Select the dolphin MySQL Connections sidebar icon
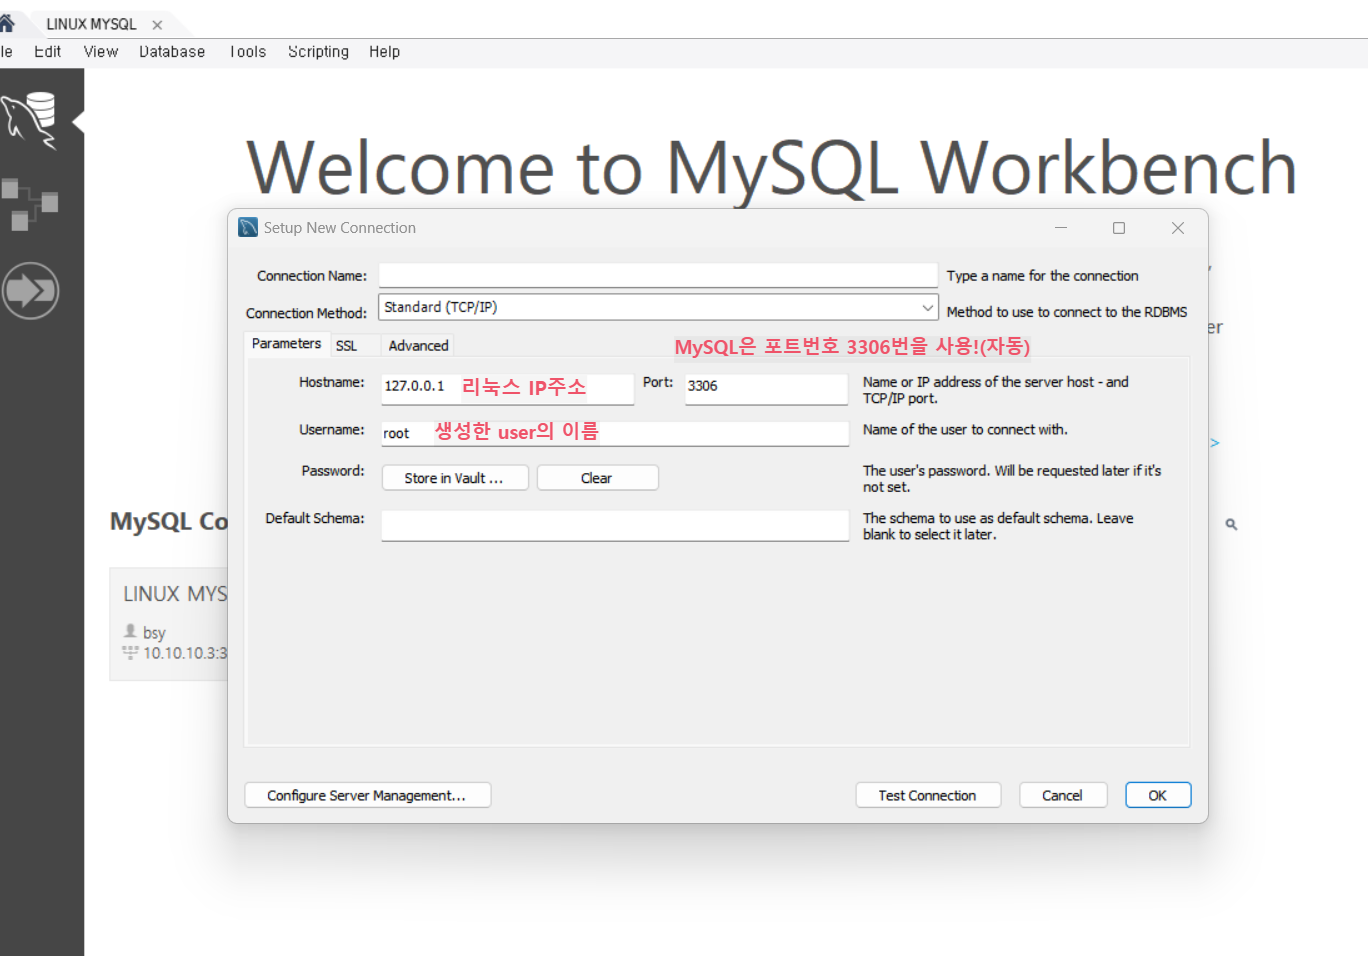Viewport: 1368px width, 956px height. click(x=30, y=120)
